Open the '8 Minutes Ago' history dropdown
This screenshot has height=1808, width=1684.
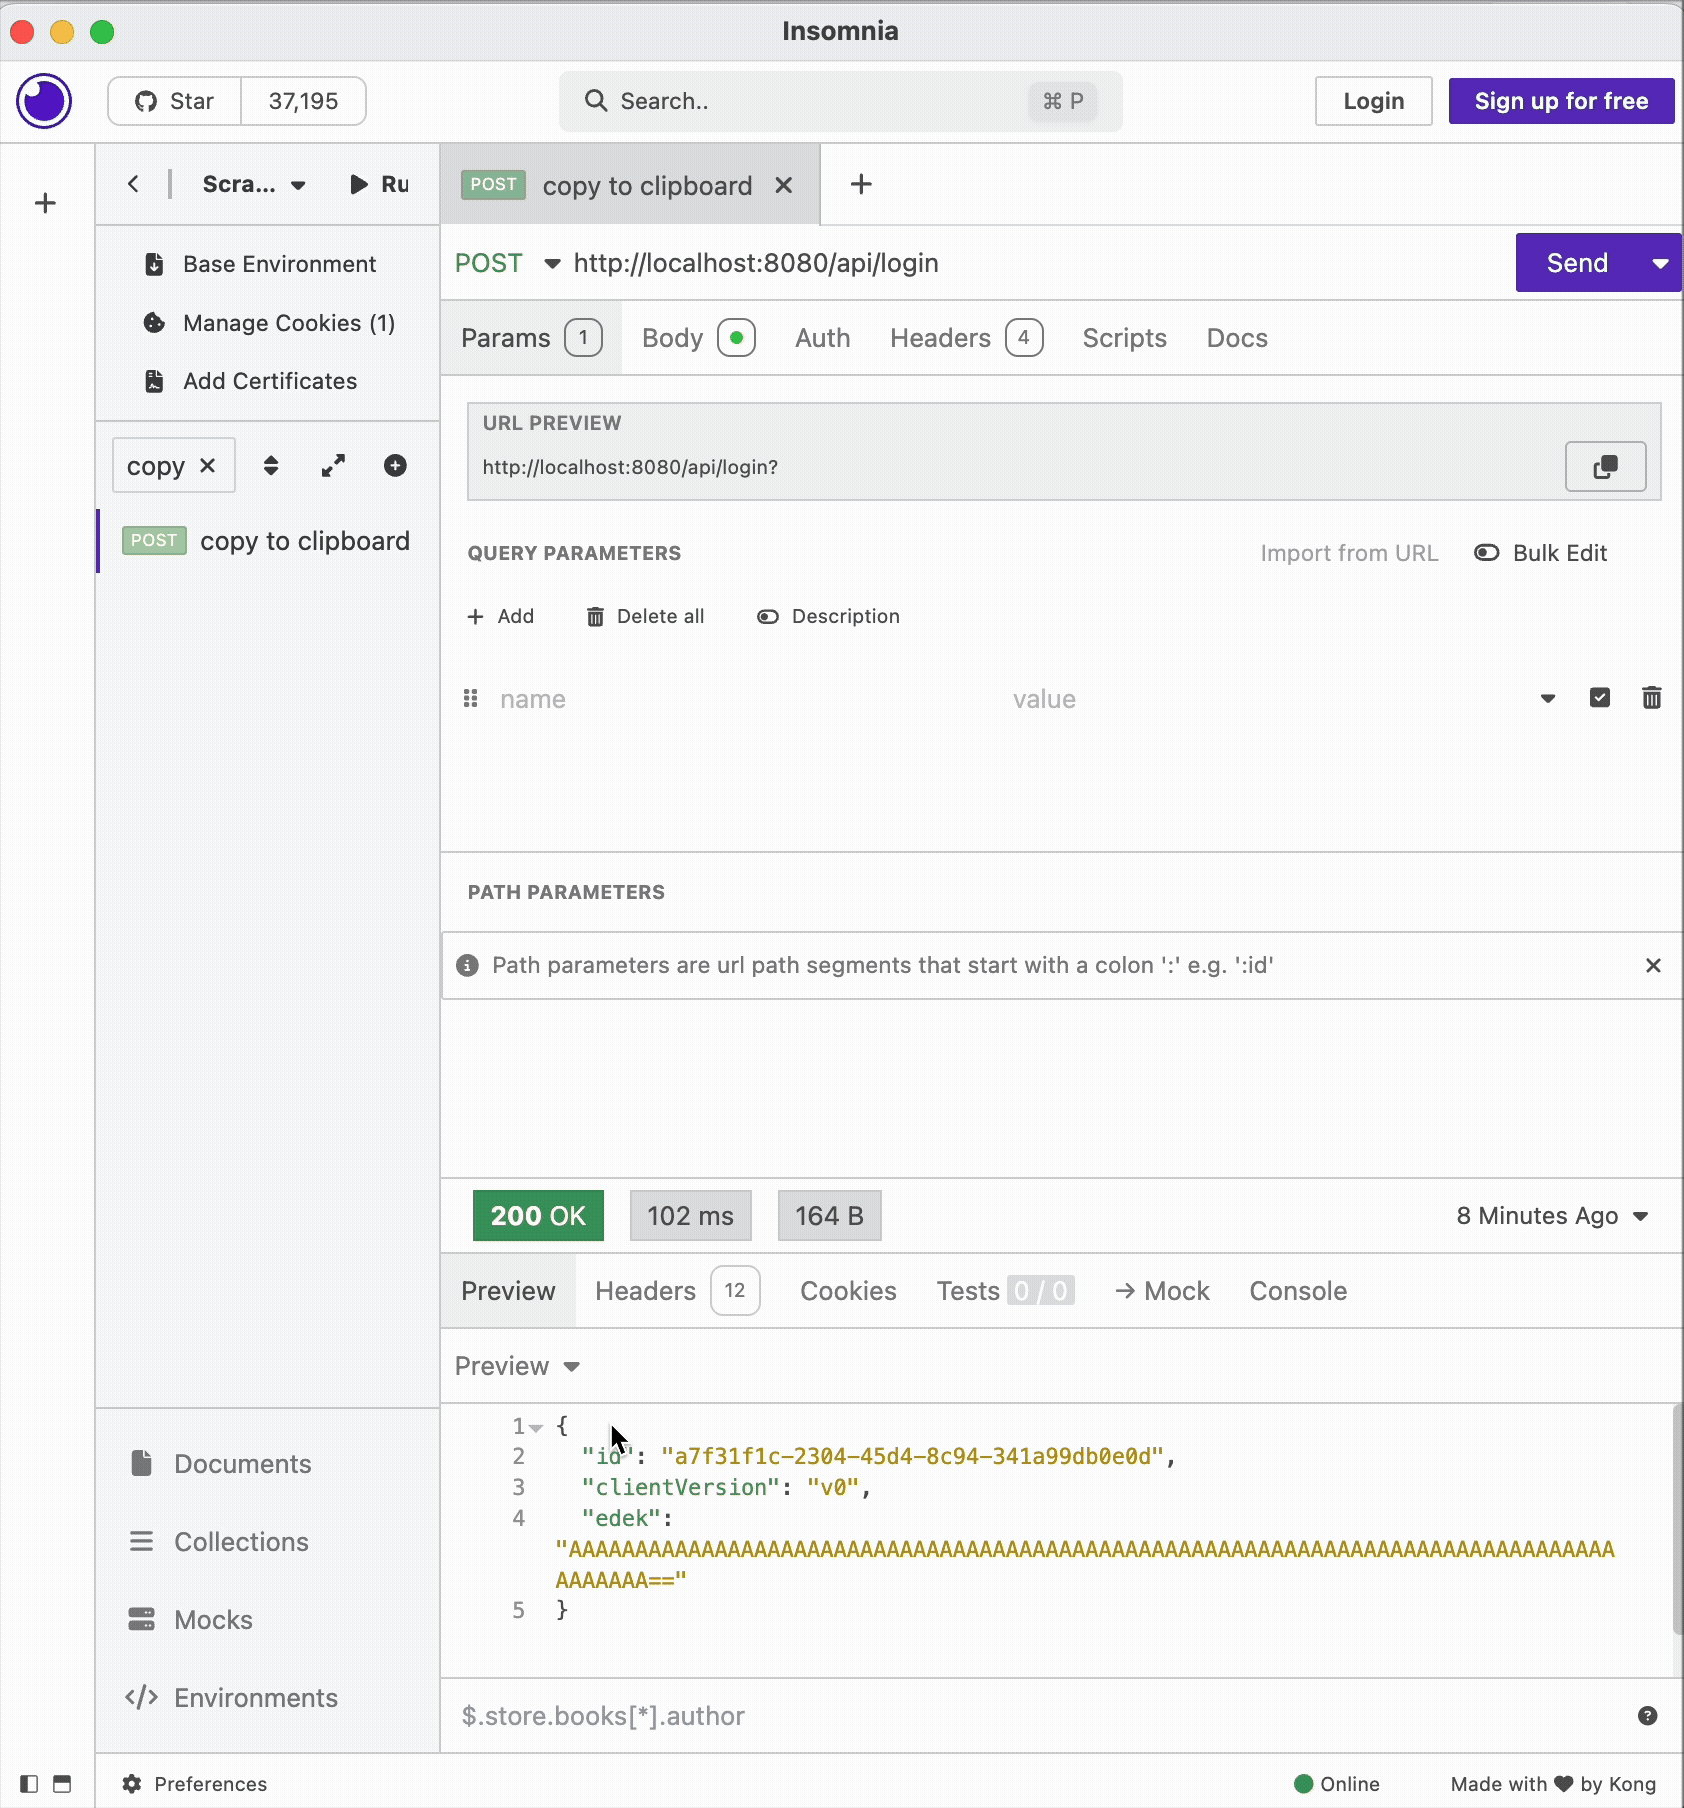[x=1552, y=1216]
